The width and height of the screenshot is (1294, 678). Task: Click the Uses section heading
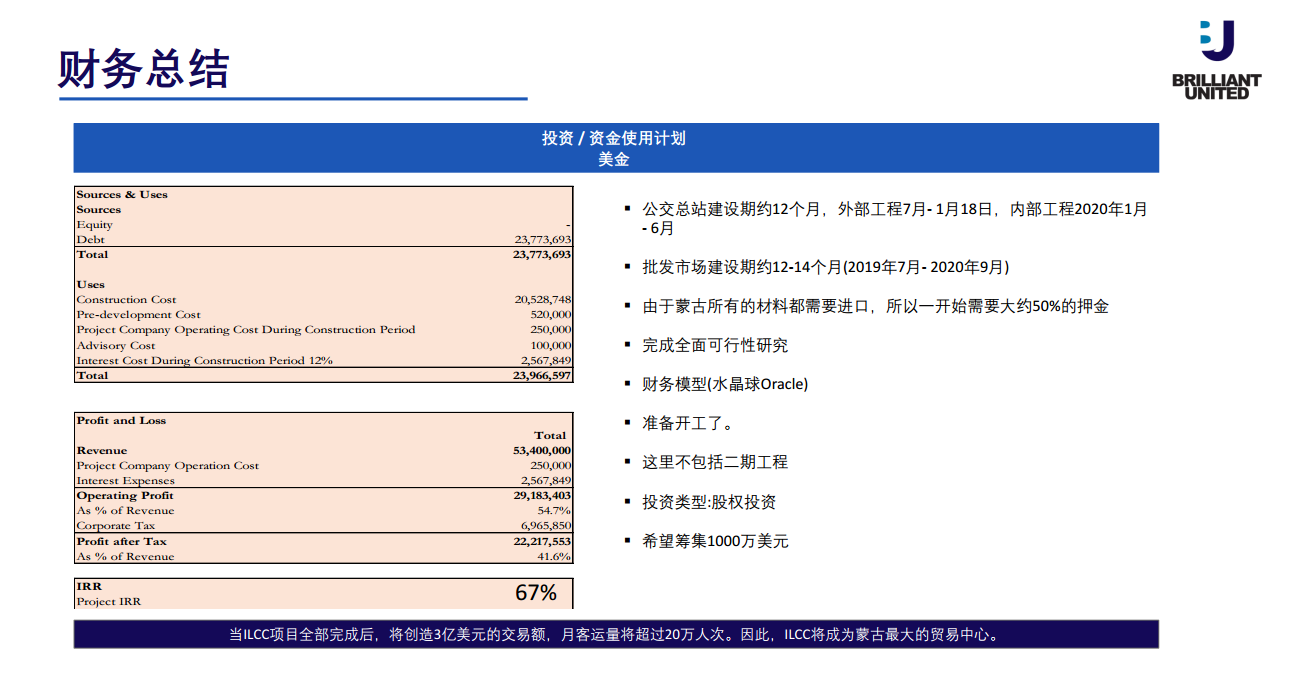point(91,285)
